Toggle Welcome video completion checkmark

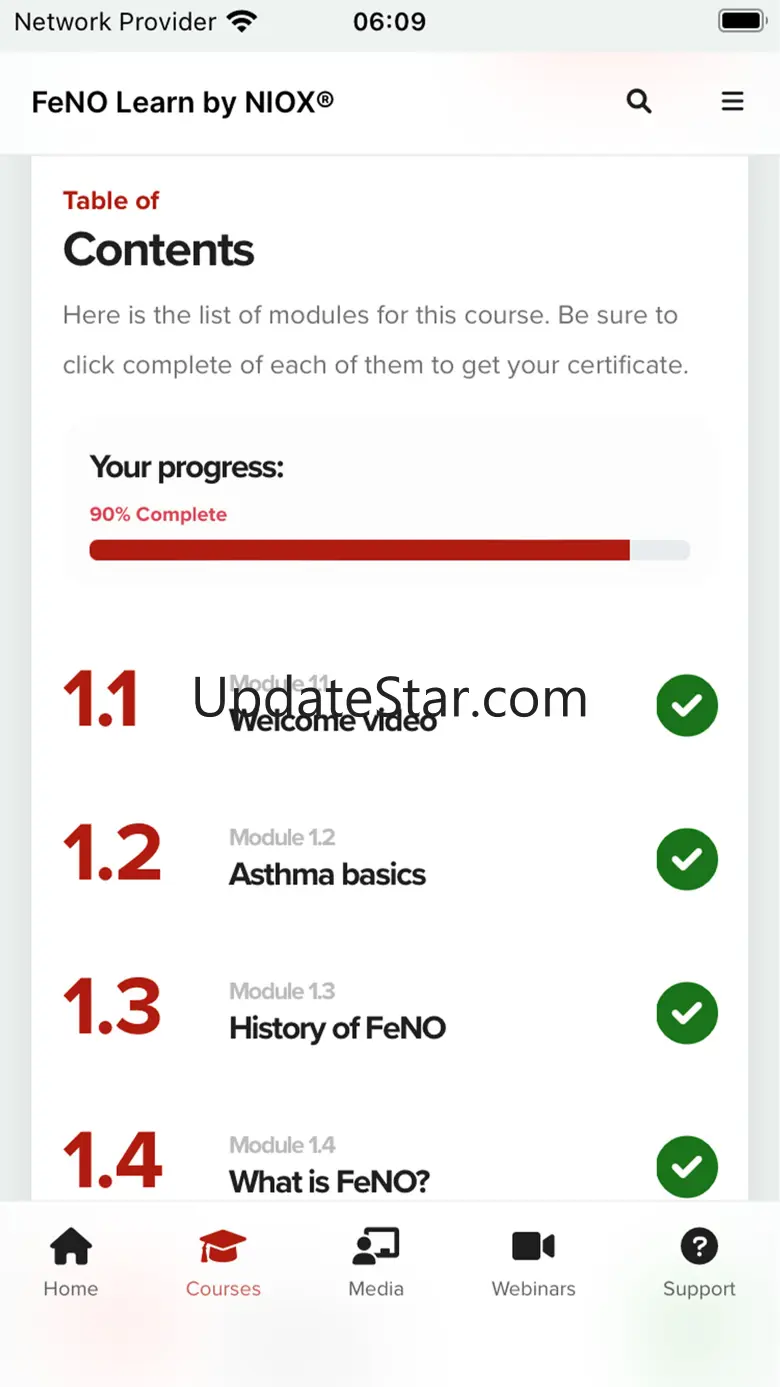687,705
